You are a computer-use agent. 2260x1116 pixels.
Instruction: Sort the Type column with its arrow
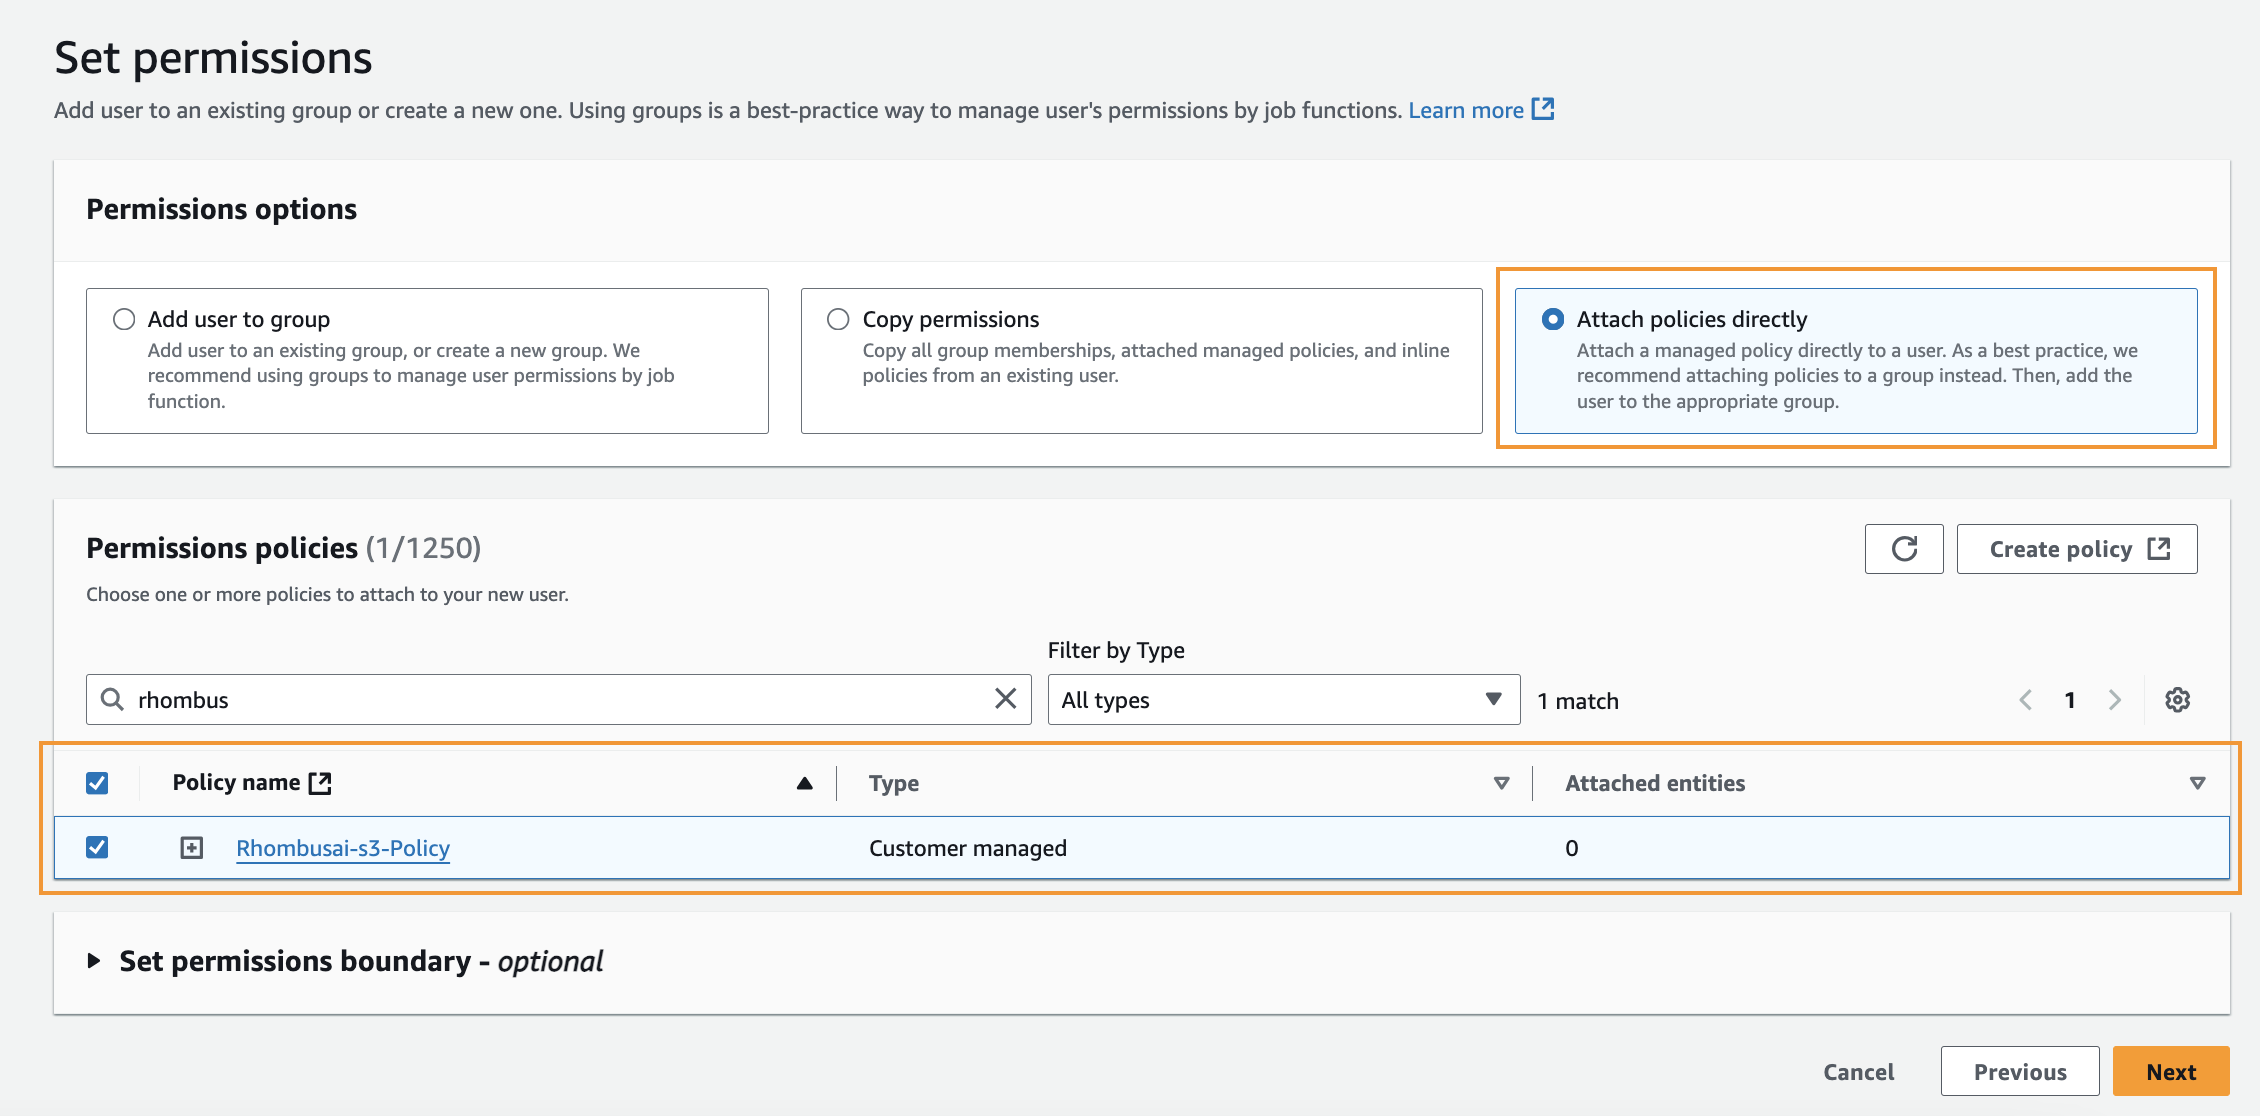tap(1500, 783)
